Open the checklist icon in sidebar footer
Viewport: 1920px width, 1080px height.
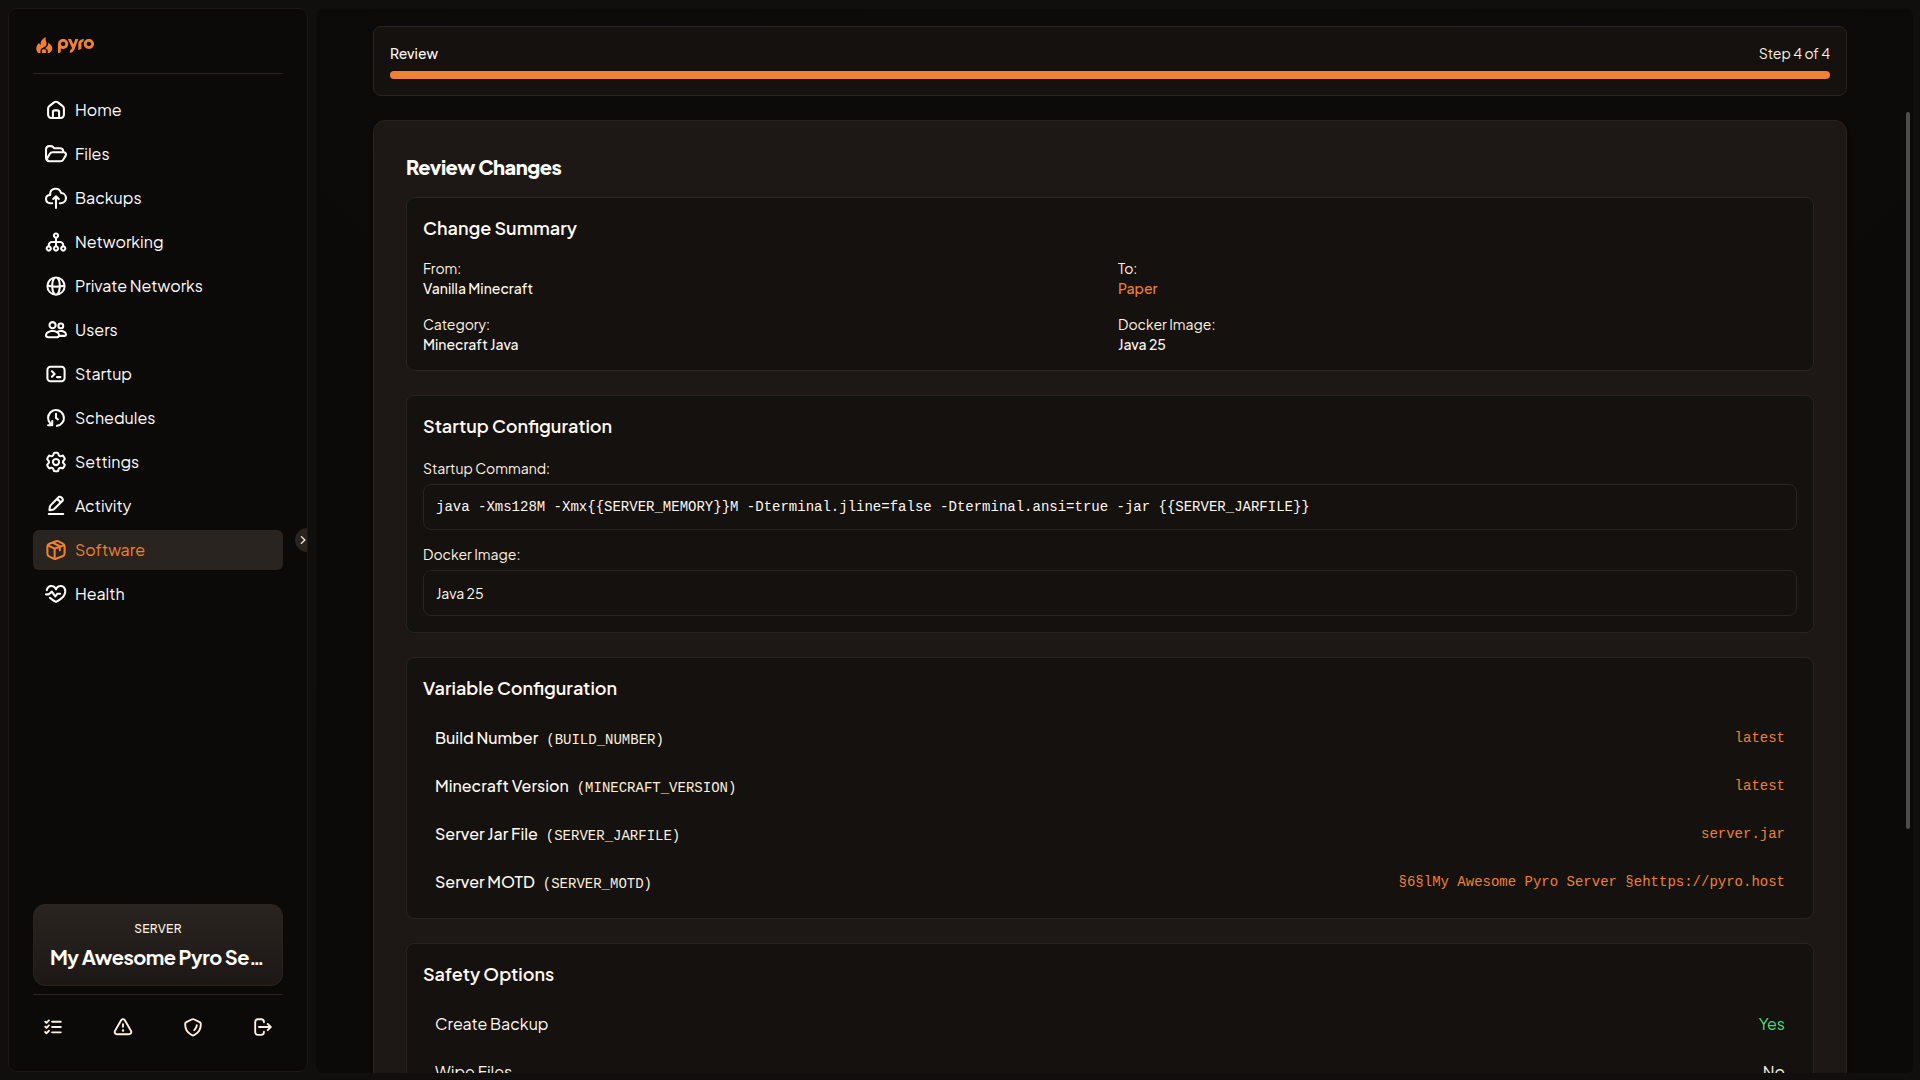point(53,1027)
